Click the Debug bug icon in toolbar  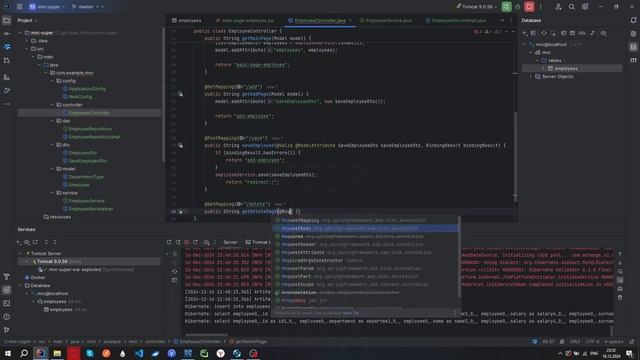518,7
